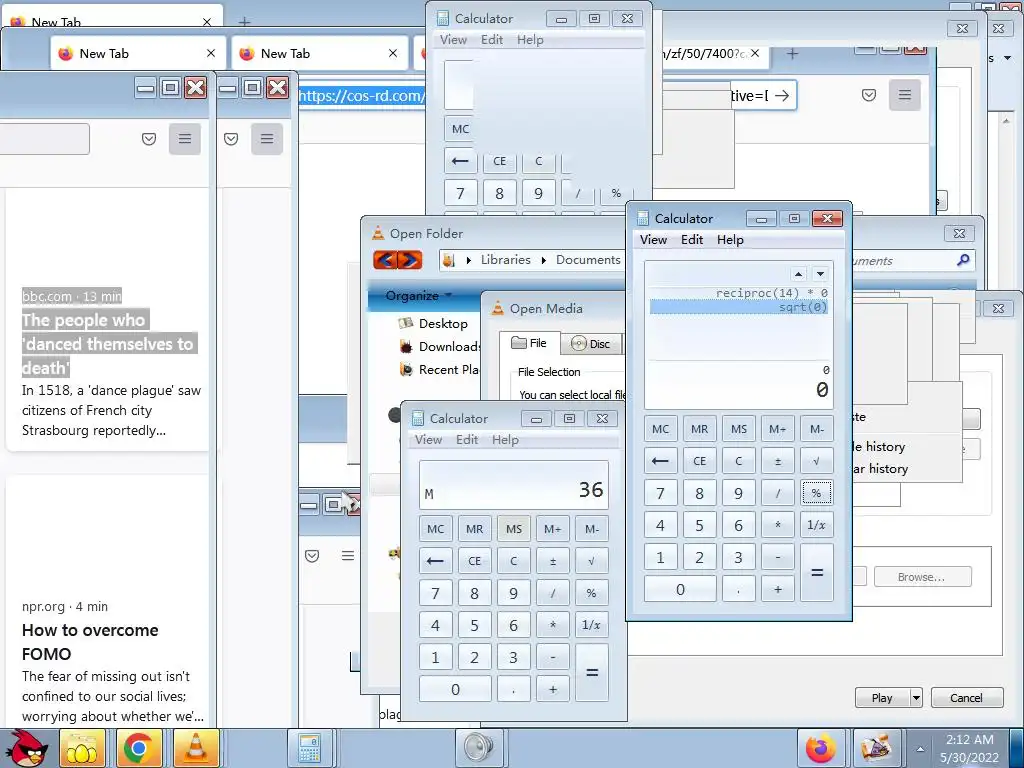Click the backspace arrow in the active Calculator

[660, 461]
